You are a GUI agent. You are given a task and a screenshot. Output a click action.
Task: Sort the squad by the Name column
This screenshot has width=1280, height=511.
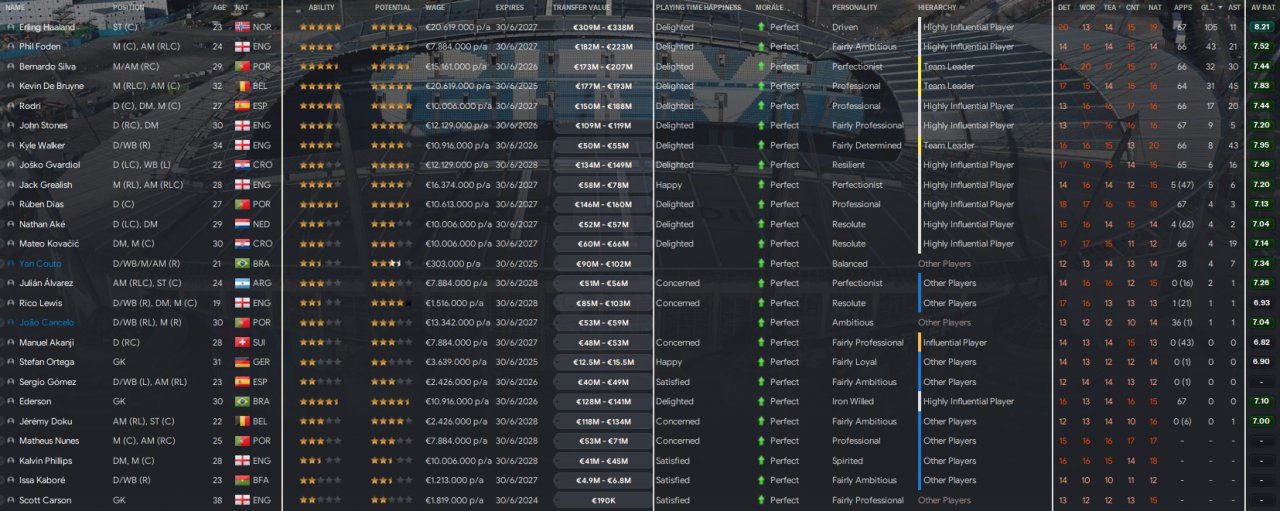pyautogui.click(x=15, y=7)
